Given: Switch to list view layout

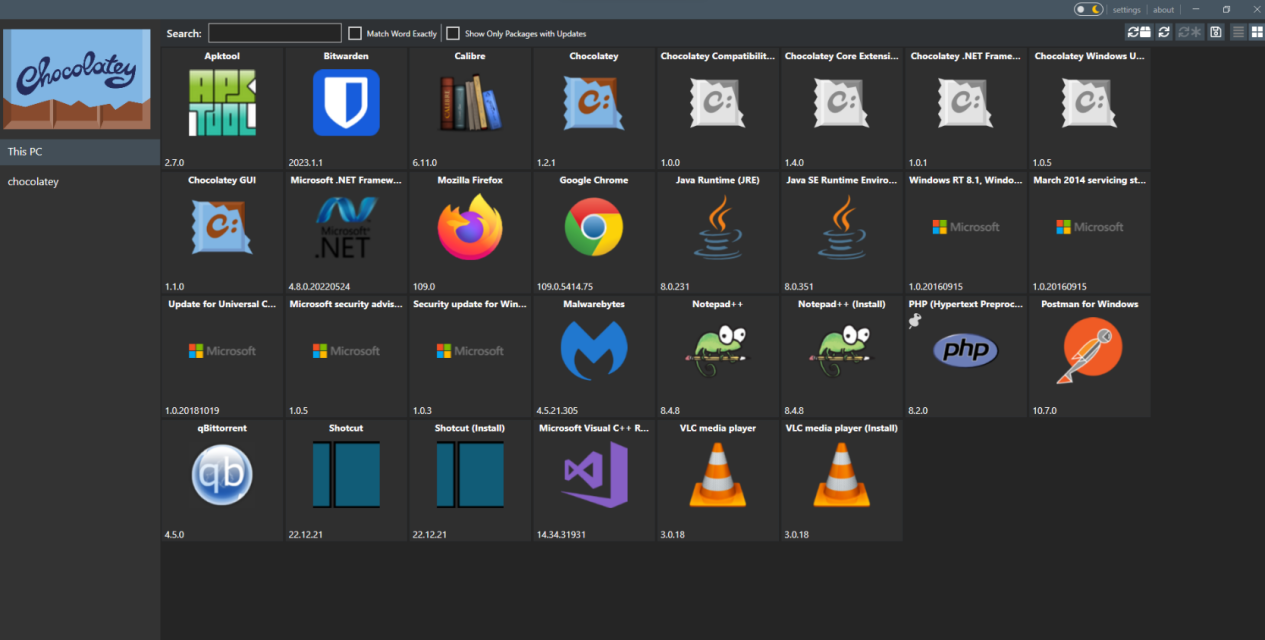Looking at the screenshot, I should (1239, 32).
